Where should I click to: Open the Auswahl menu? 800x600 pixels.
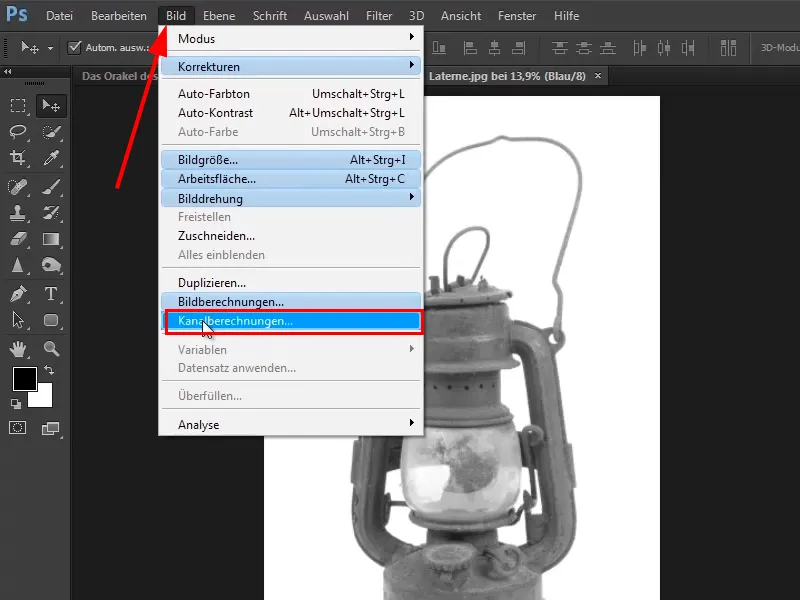point(326,16)
